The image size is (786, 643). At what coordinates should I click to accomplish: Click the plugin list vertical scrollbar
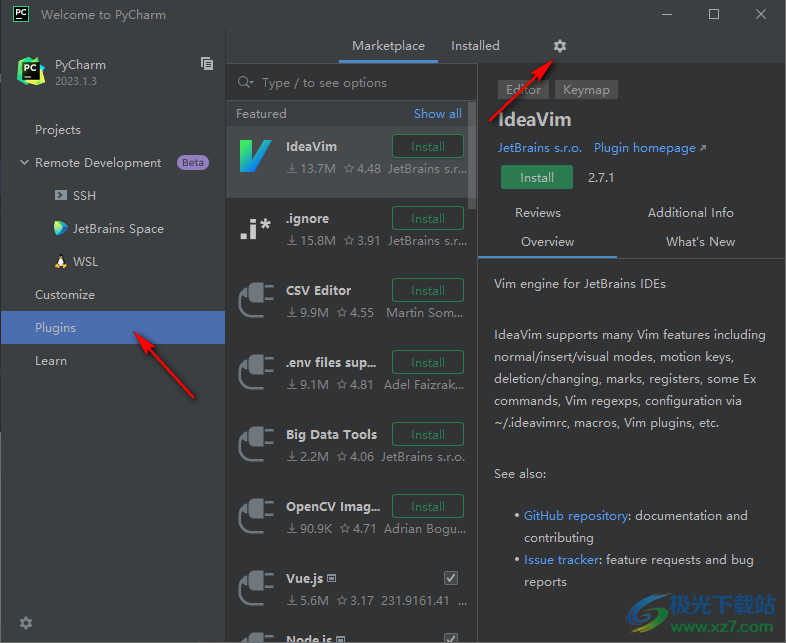pyautogui.click(x=471, y=155)
